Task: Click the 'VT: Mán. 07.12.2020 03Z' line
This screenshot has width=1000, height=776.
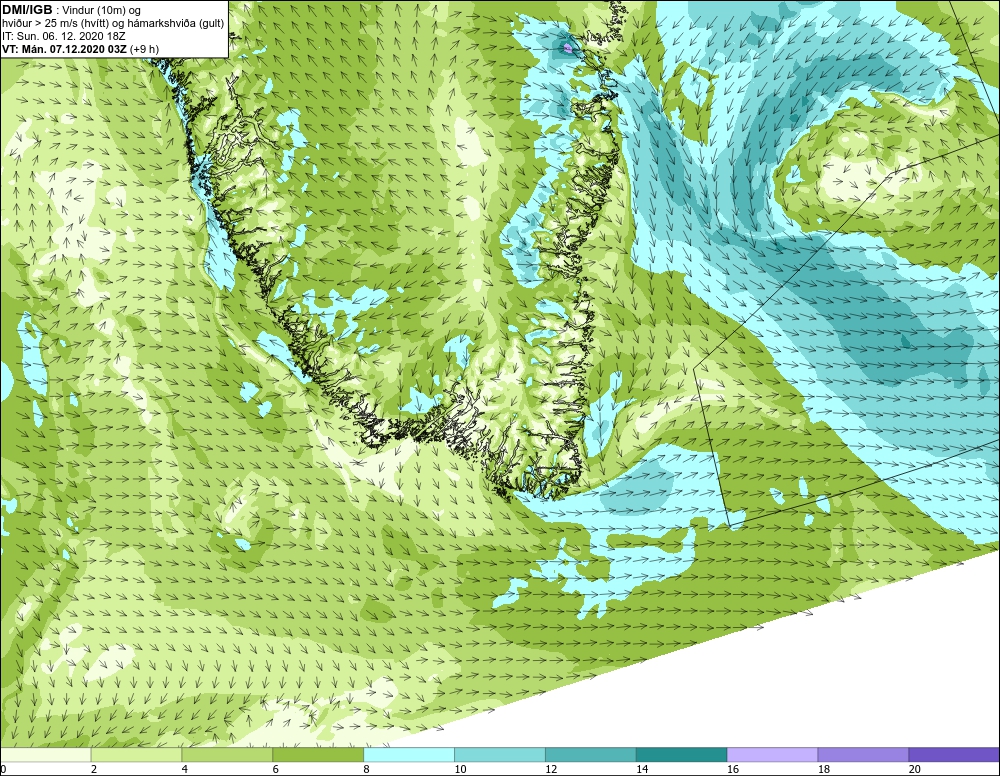Action: (x=66, y=49)
